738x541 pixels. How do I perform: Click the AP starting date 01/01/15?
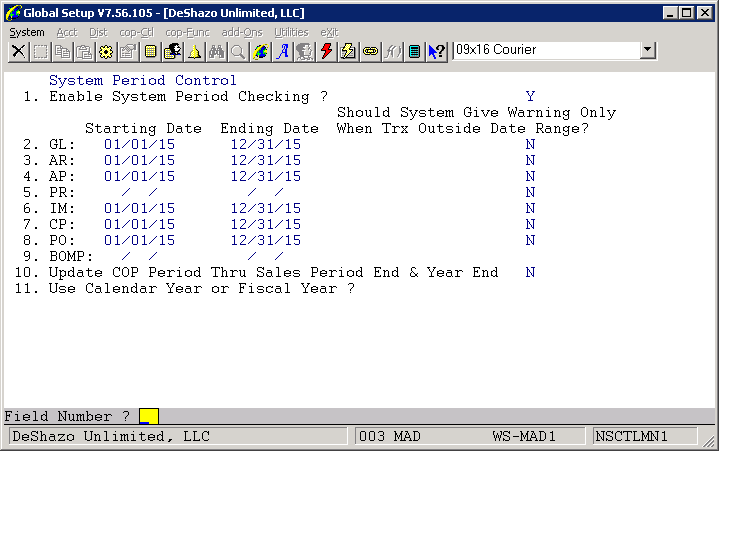pos(139,177)
